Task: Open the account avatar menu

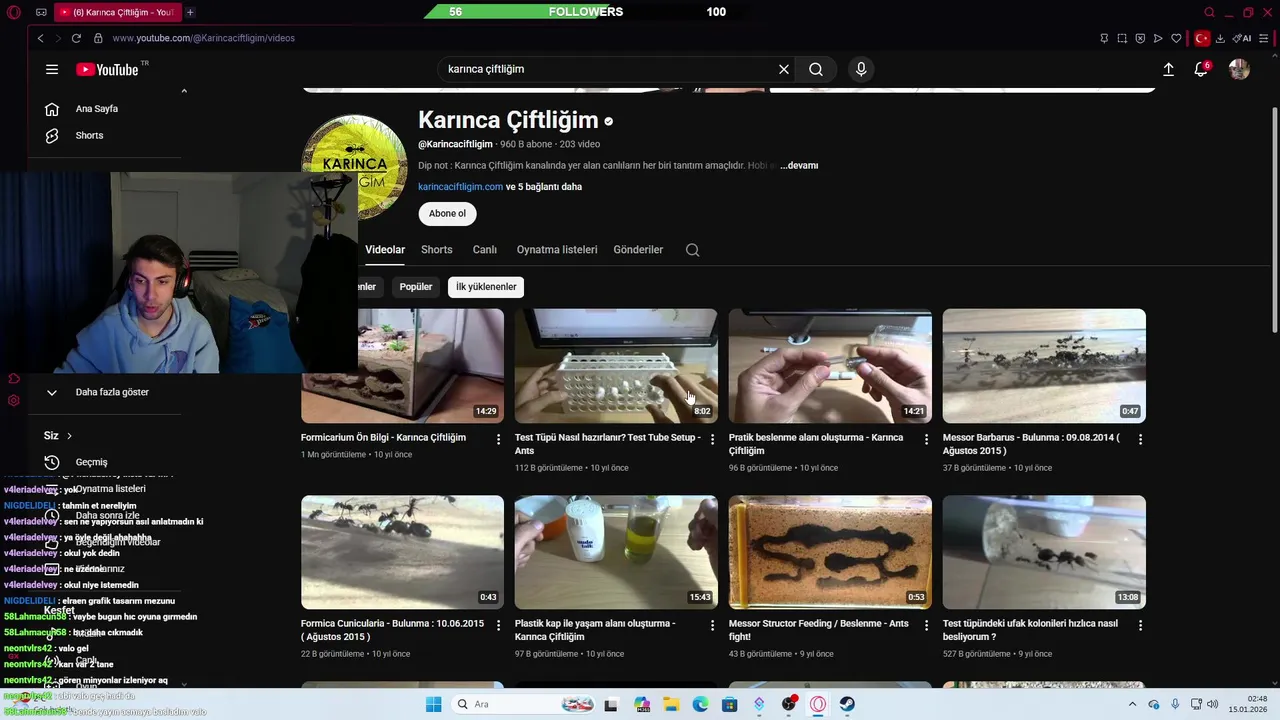Action: point(1239,69)
